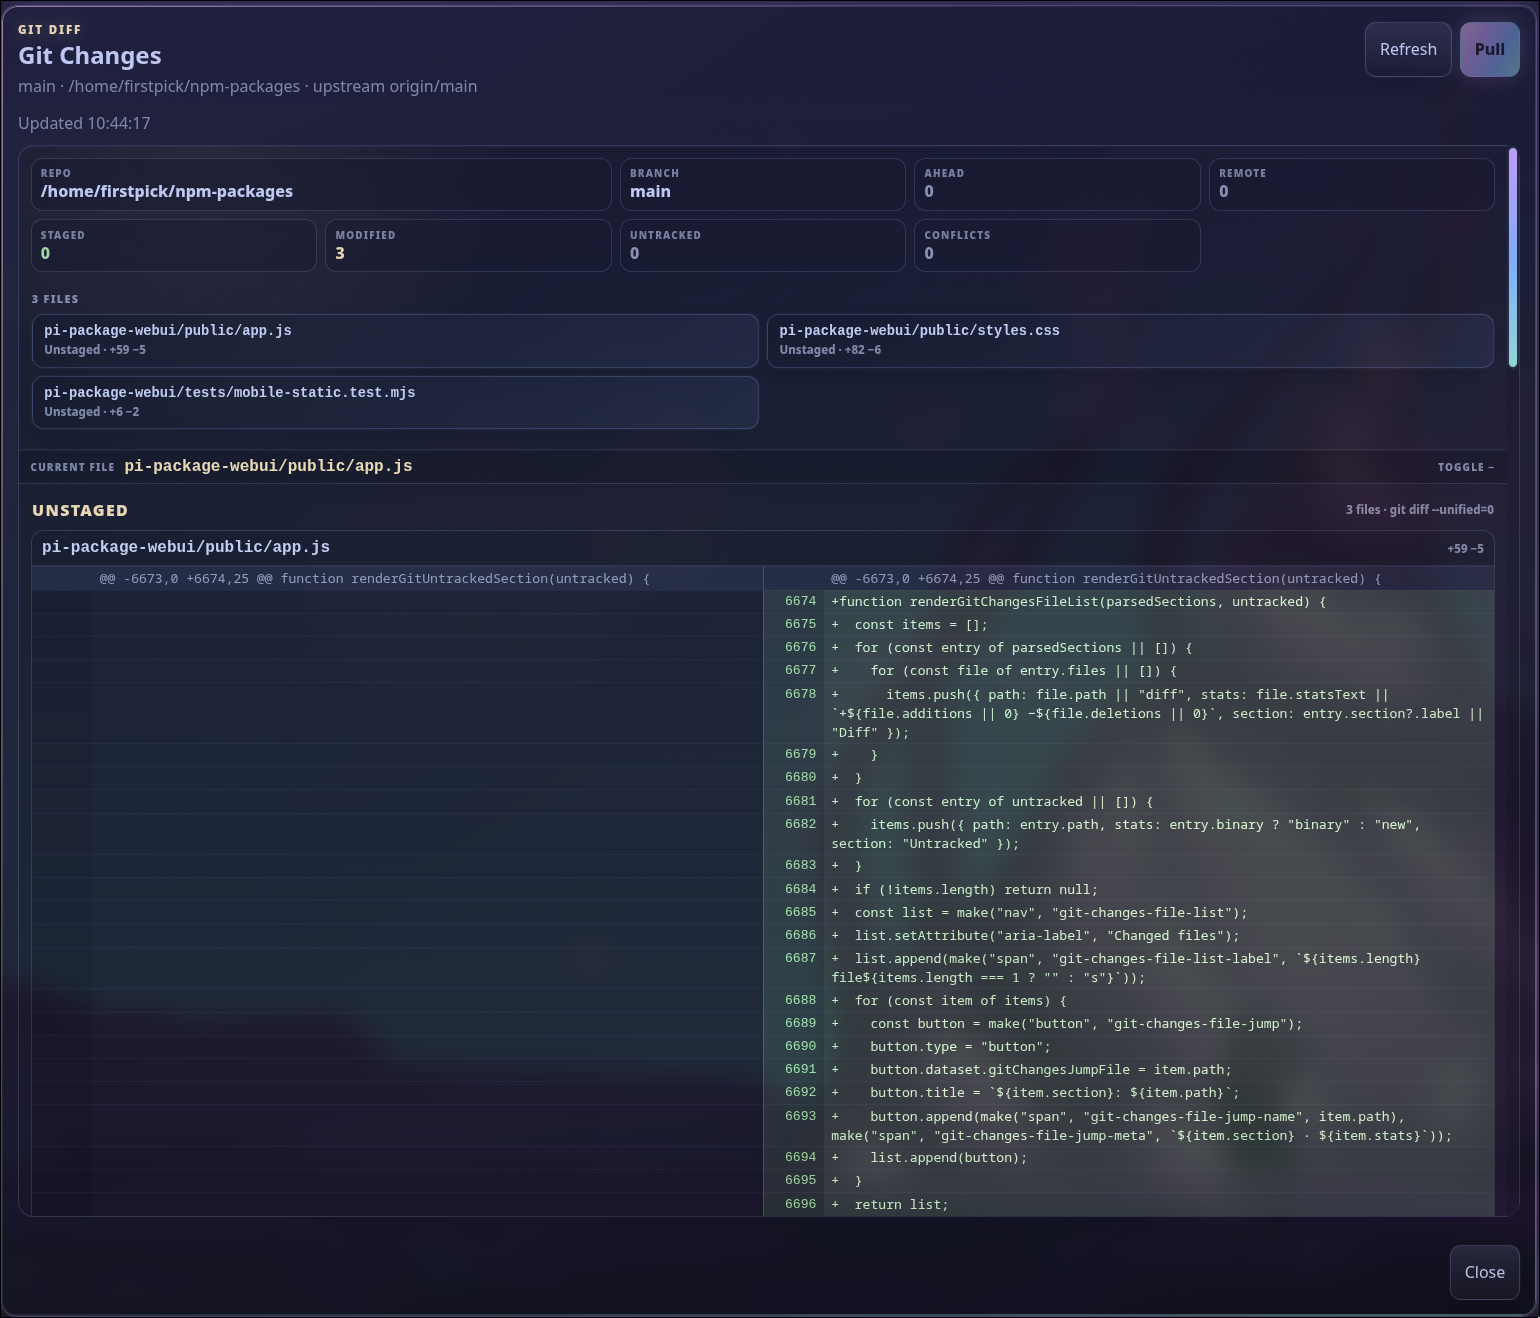Click the Git Changes title
Screen dimensions: 1540x1318
(90, 56)
